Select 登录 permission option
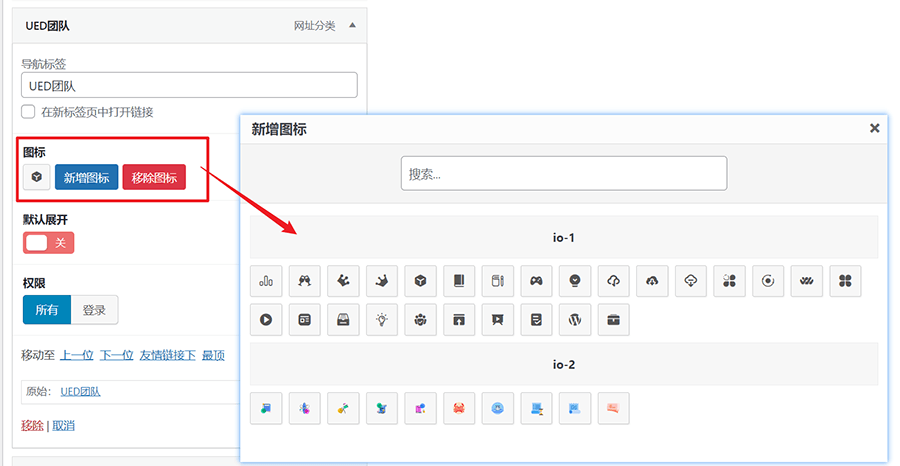This screenshot has height=466, width=900. (94, 310)
